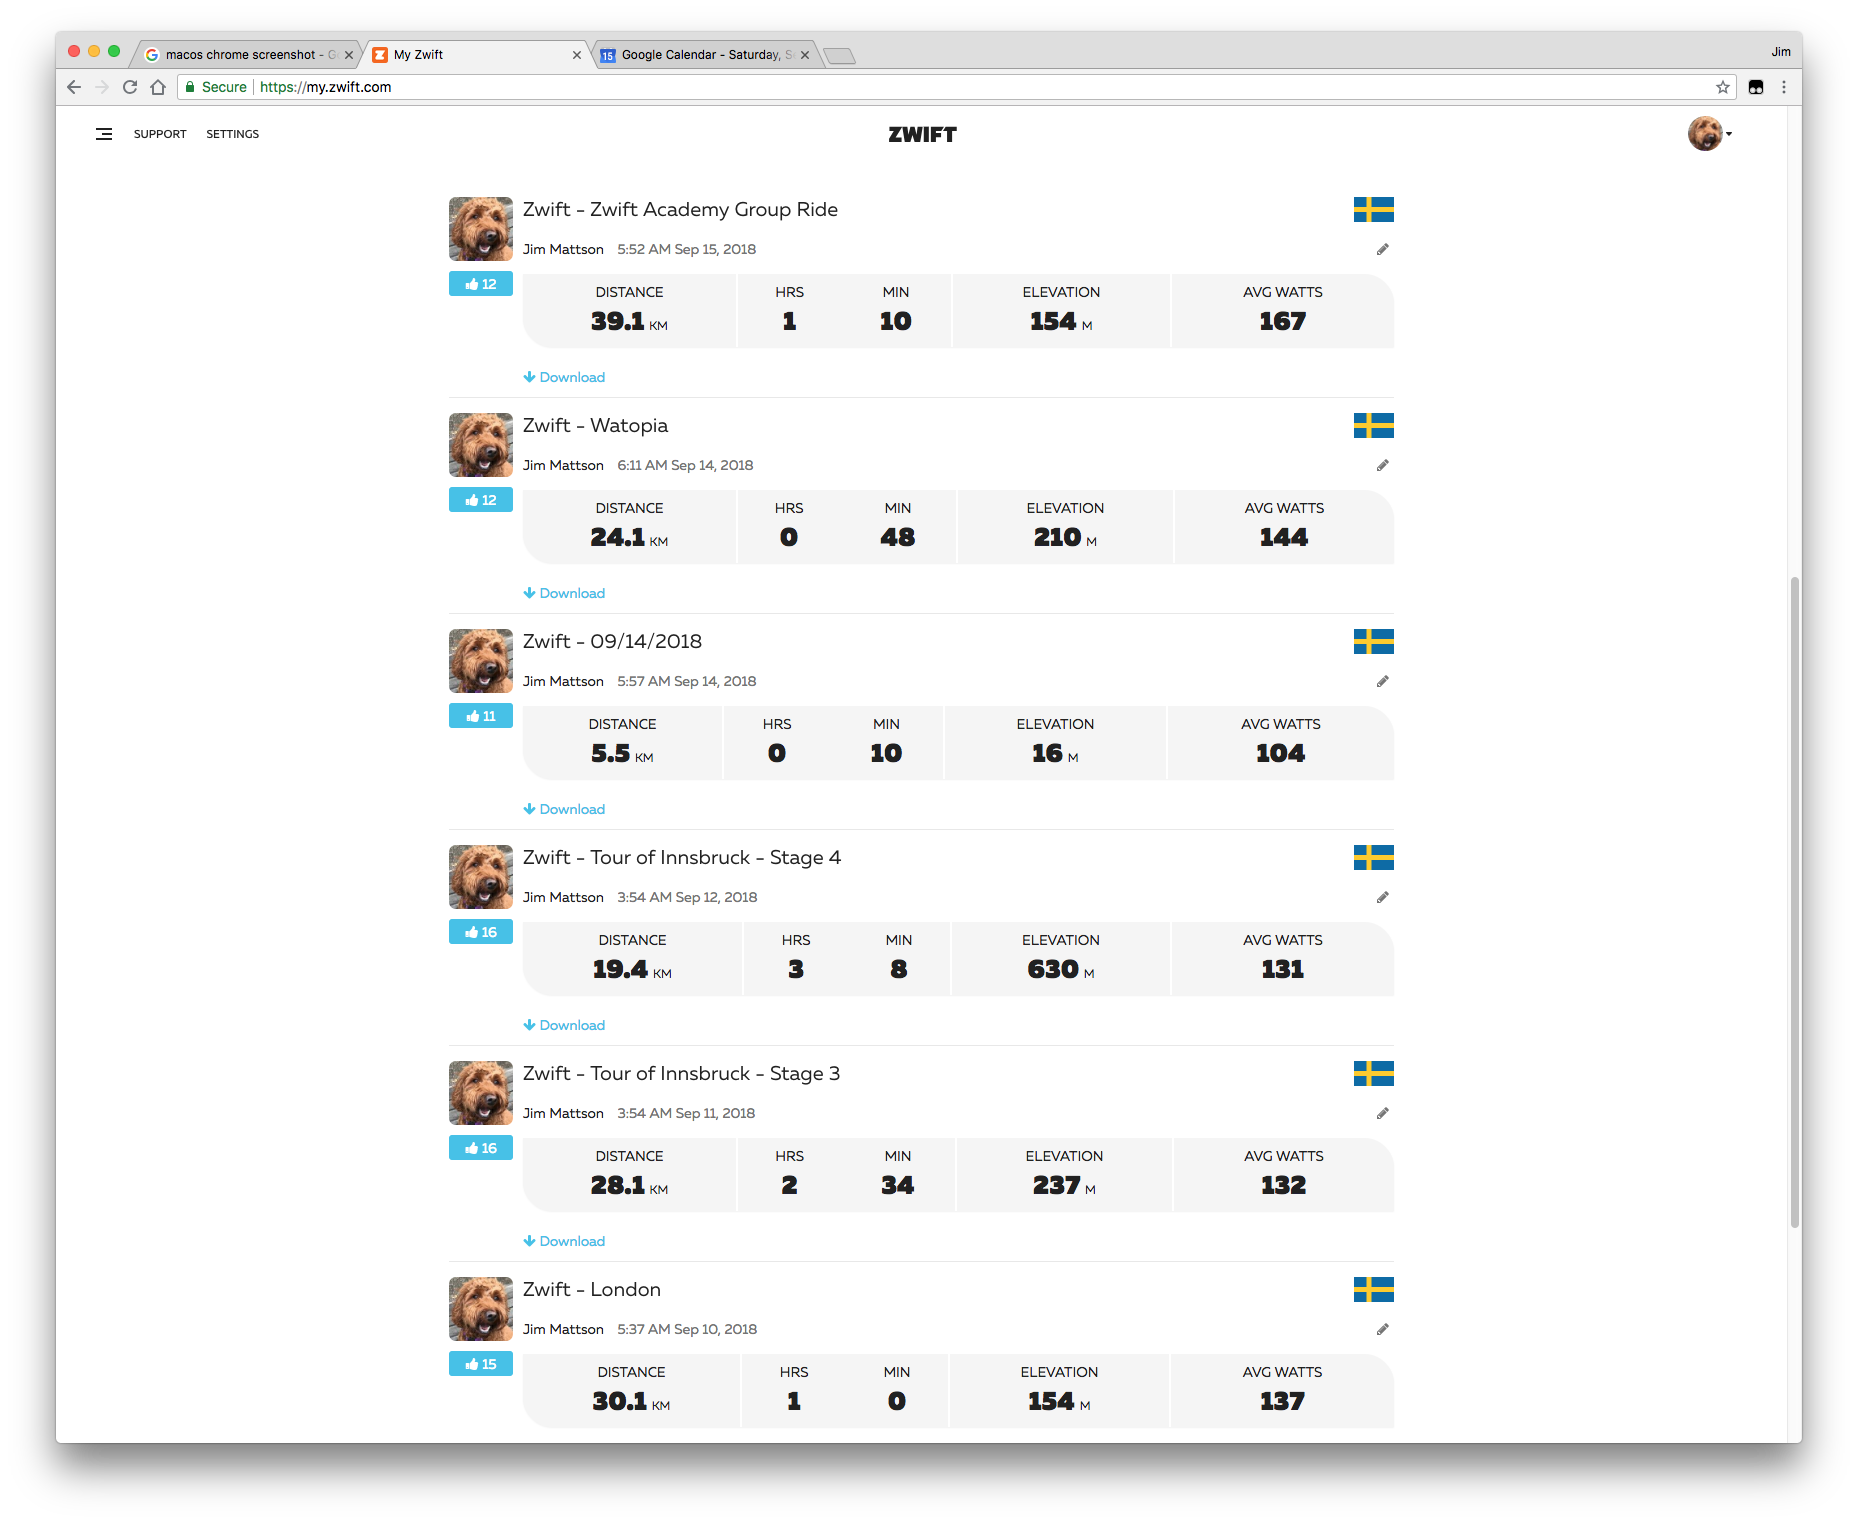
Task: Click the extension icon beside bookmark star
Action: (x=1756, y=87)
